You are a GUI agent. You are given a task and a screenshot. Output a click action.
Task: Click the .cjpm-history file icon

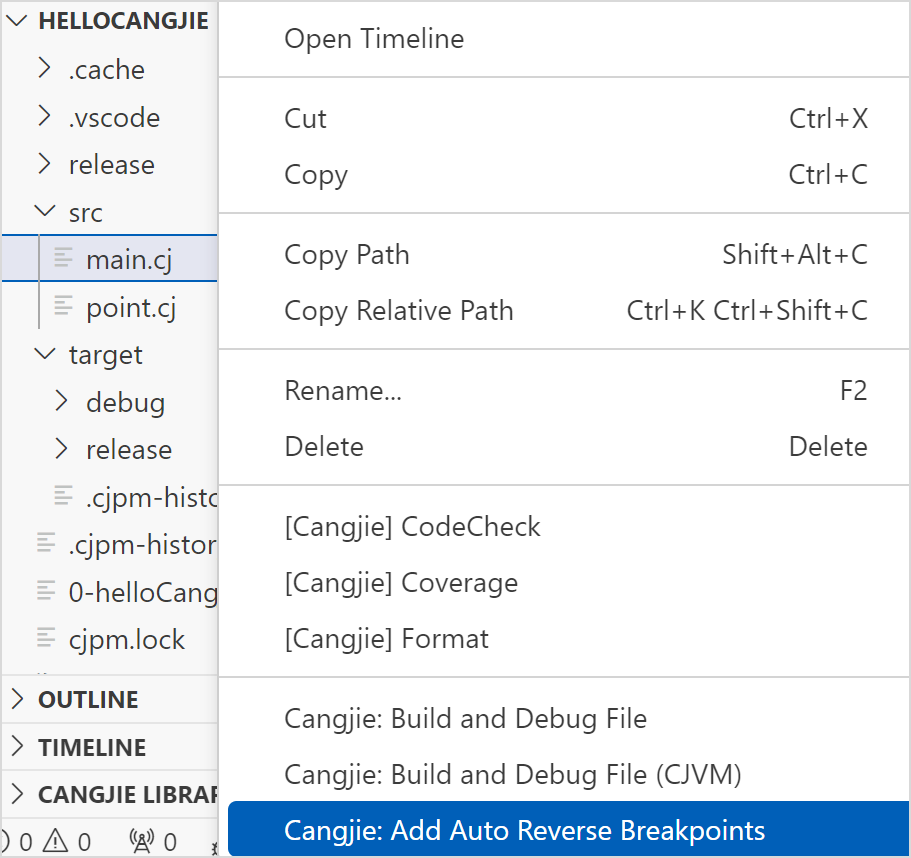point(45,544)
